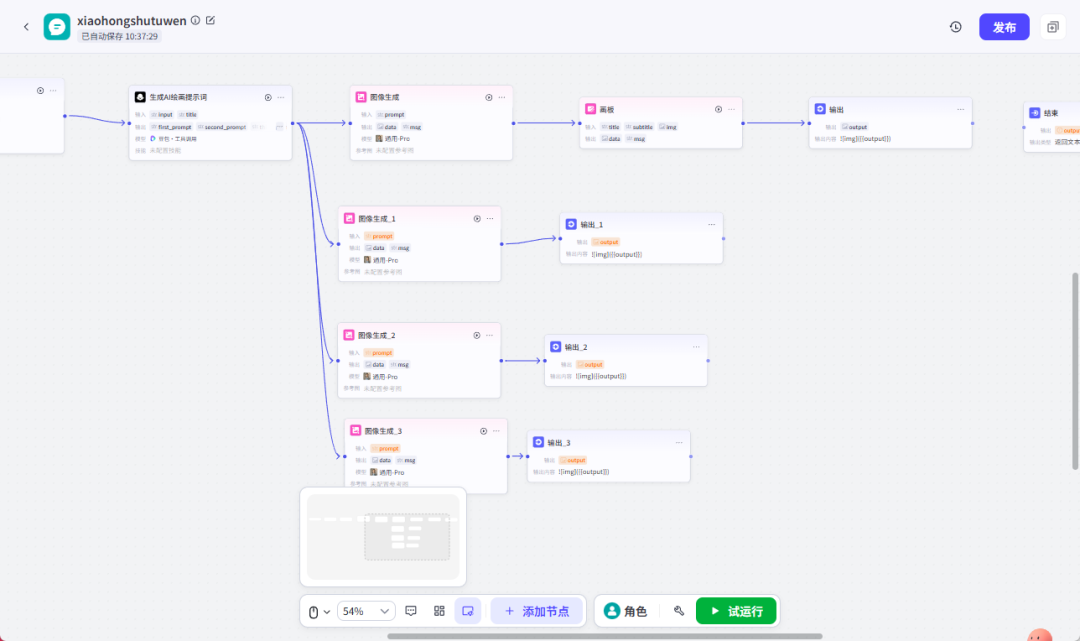Open mouse interaction mode dropdown
Viewport: 1080px width, 641px height.
click(x=318, y=611)
